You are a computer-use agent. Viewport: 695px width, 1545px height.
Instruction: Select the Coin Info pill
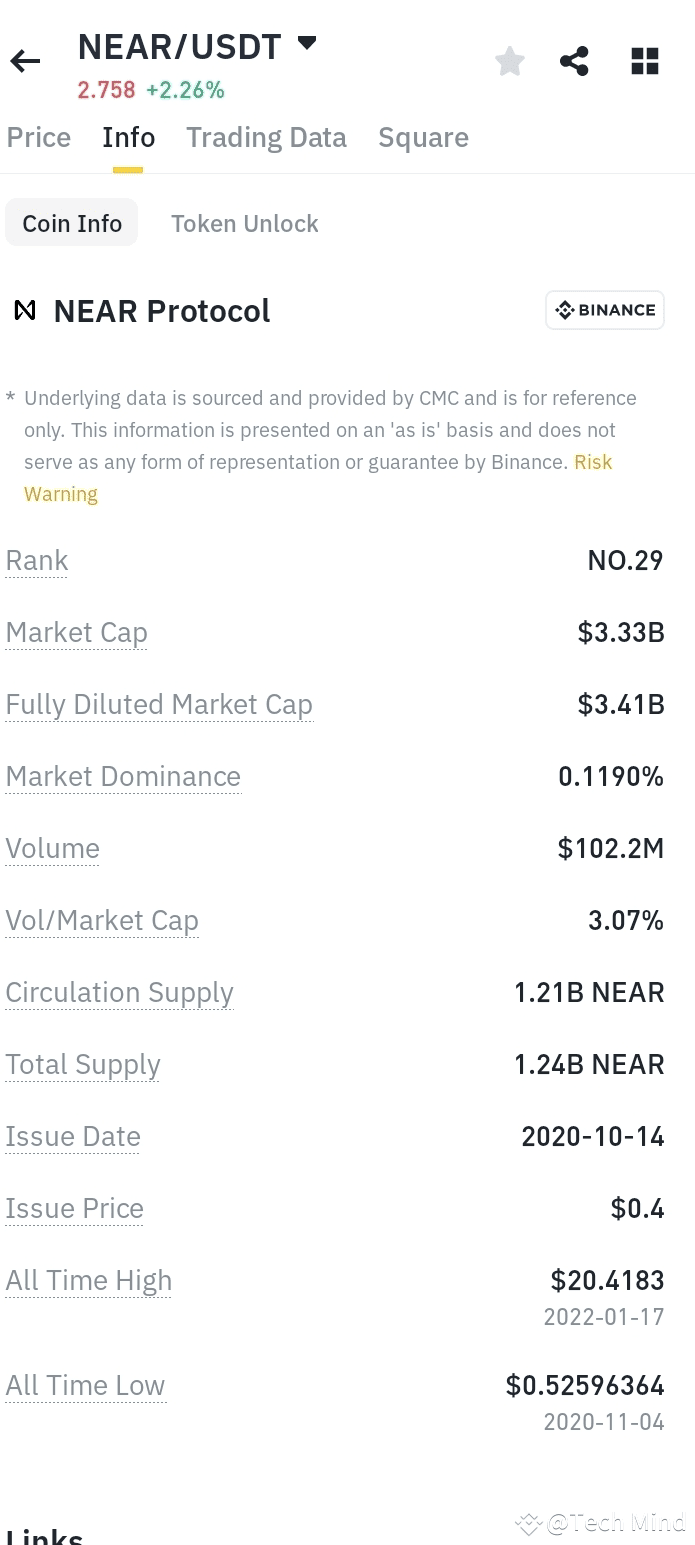pyautogui.click(x=72, y=223)
